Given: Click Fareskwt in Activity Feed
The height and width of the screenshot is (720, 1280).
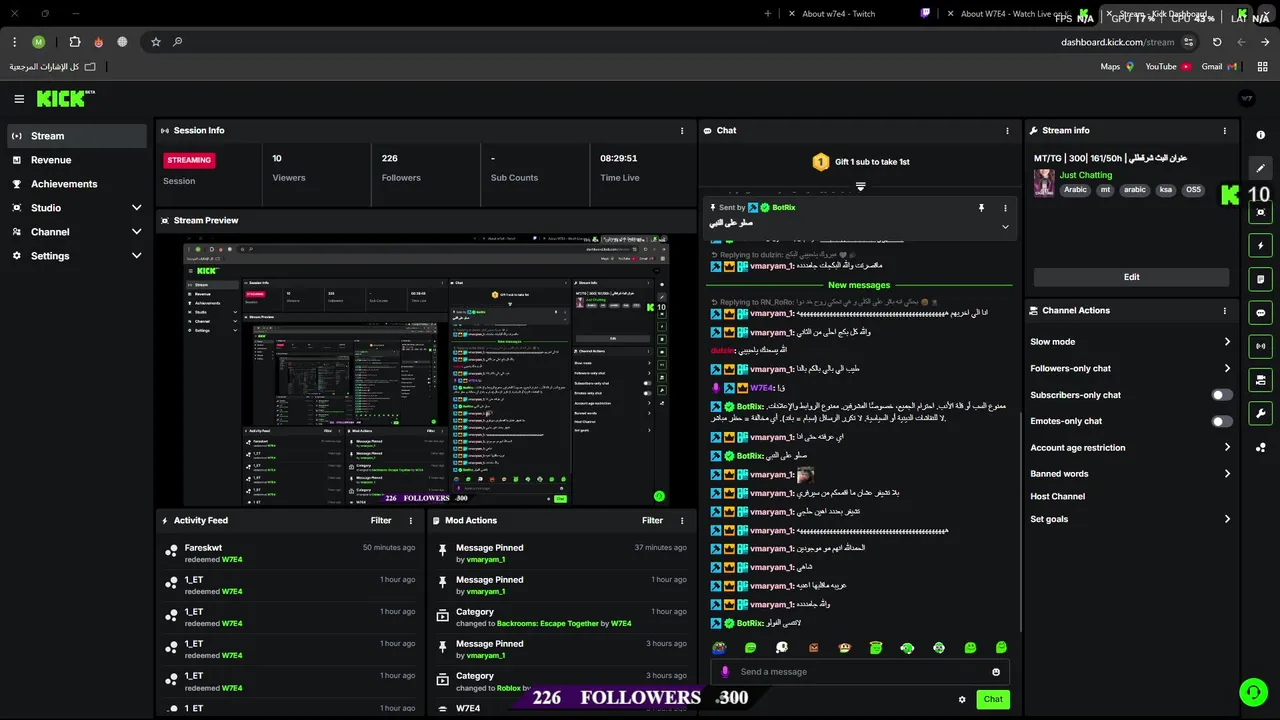Looking at the screenshot, I should tap(203, 548).
